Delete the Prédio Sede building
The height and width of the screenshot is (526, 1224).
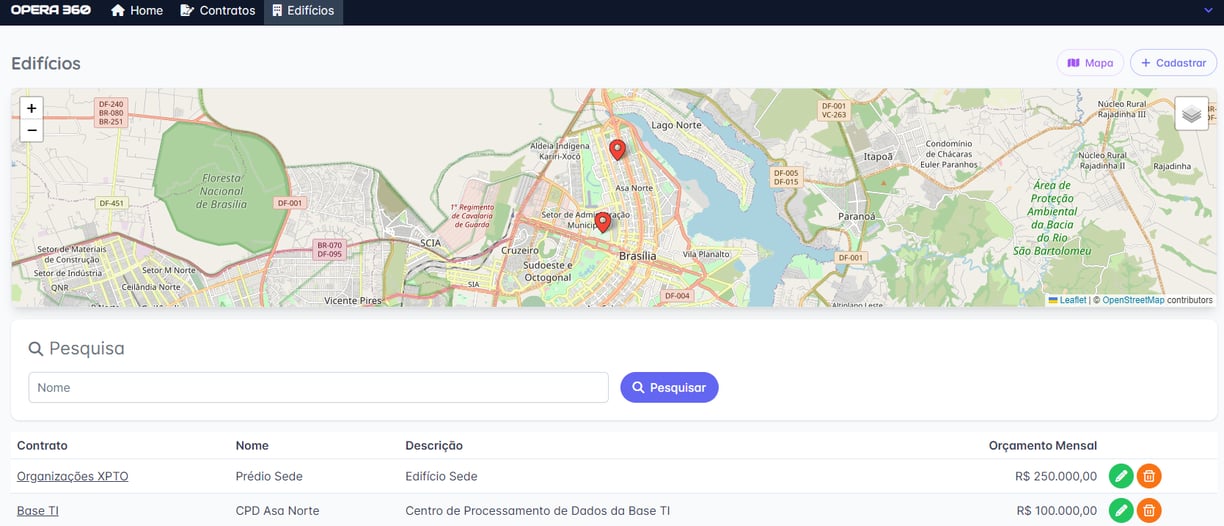tap(1149, 476)
